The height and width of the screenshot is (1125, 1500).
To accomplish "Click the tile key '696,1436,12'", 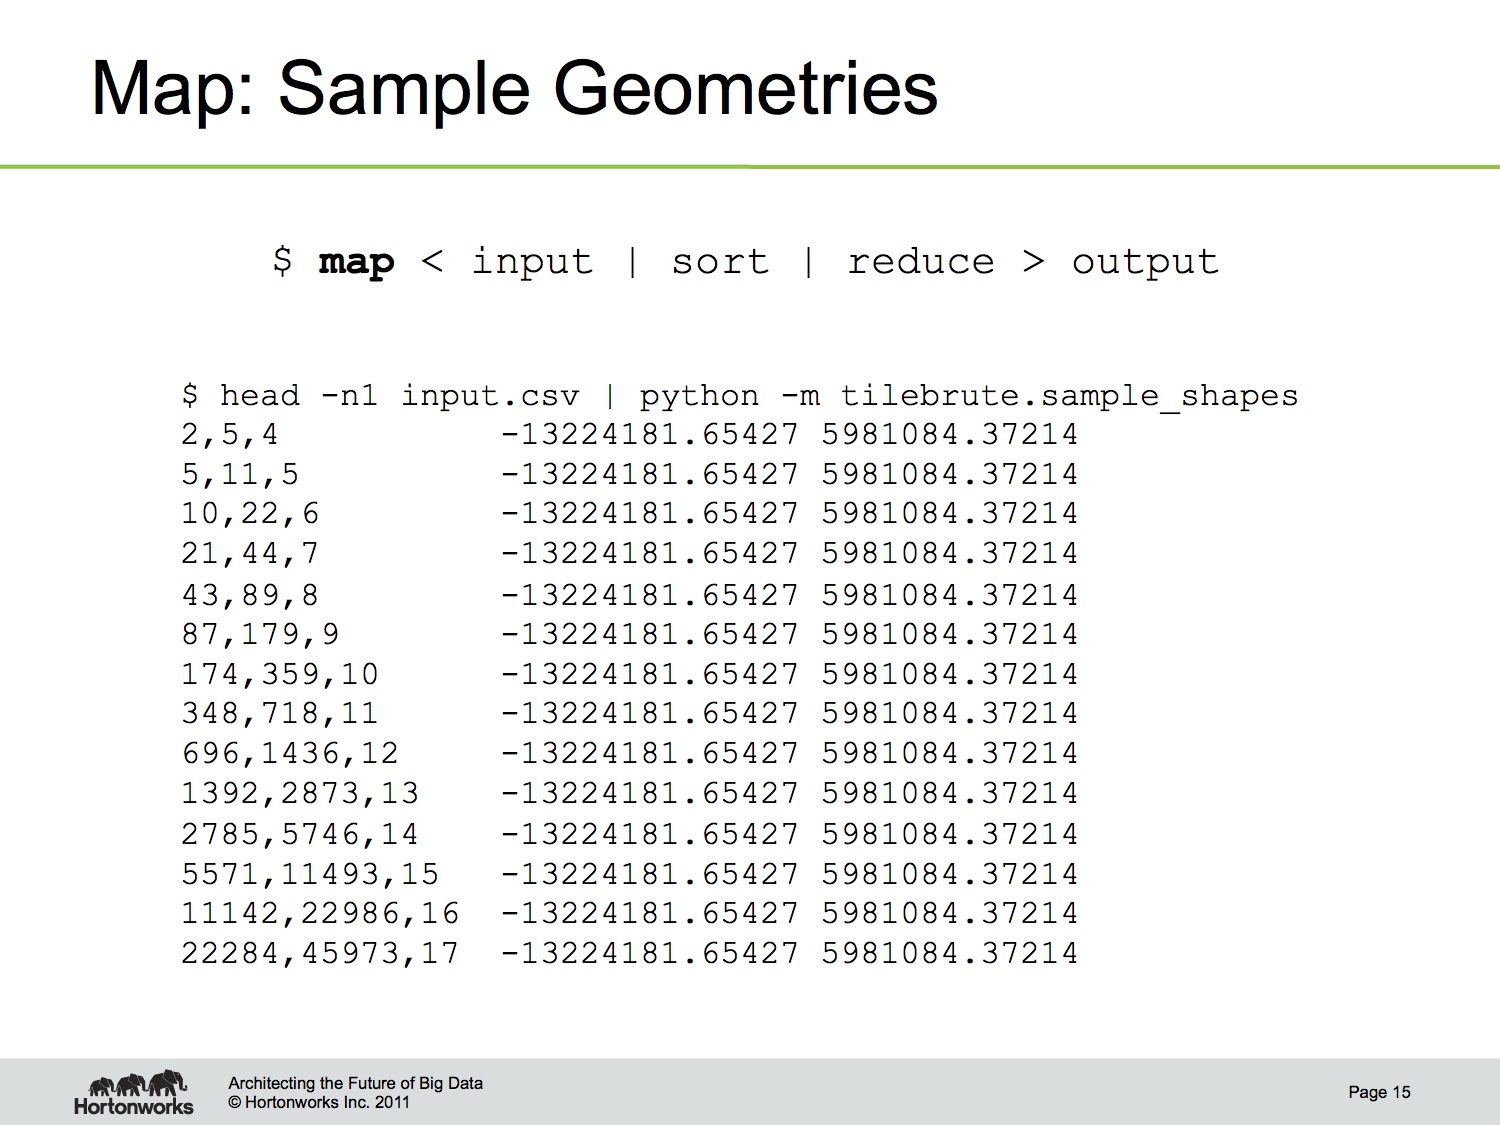I will (x=290, y=754).
